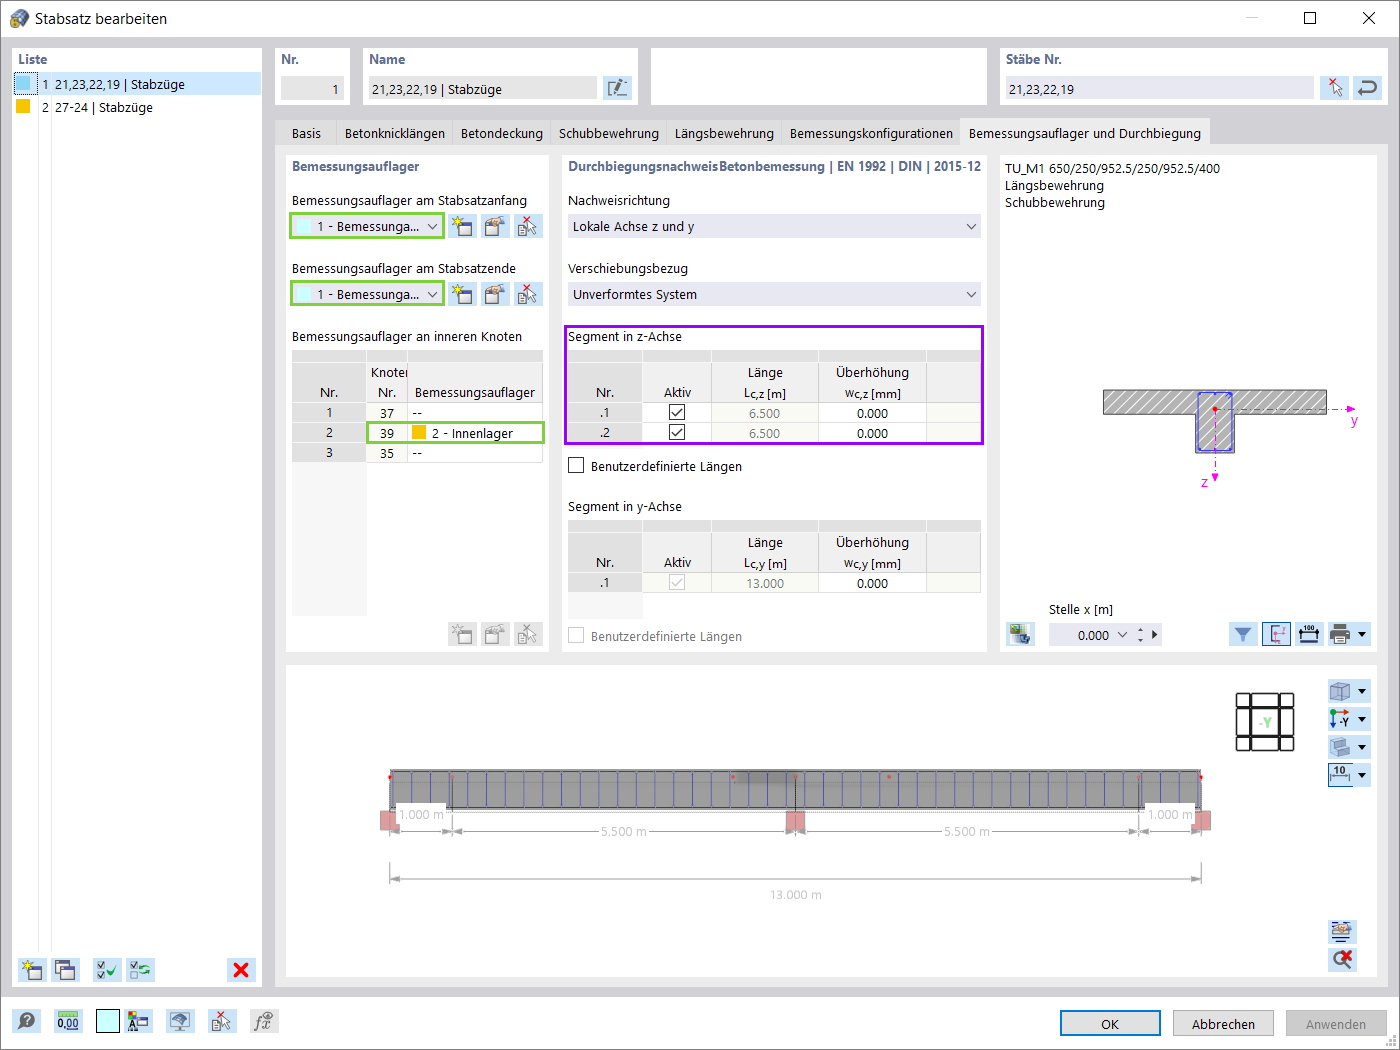Image resolution: width=1400 pixels, height=1050 pixels.
Task: Click the new member set icon below Liste
Action: [32, 969]
